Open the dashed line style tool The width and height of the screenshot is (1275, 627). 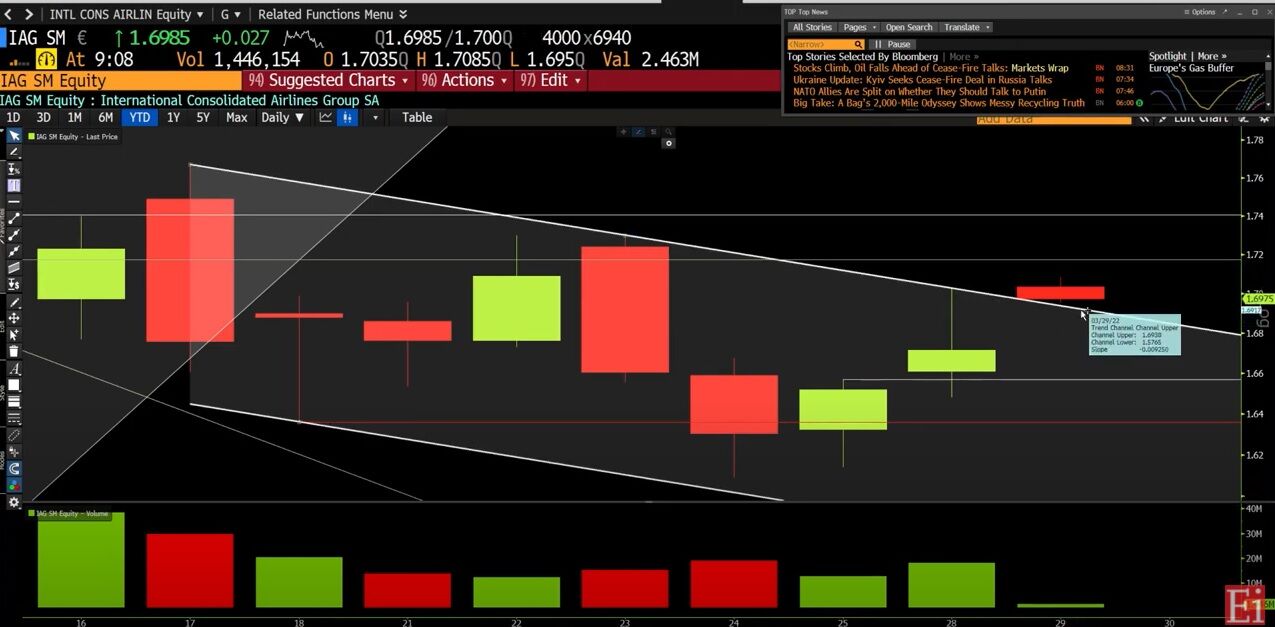(x=14, y=416)
